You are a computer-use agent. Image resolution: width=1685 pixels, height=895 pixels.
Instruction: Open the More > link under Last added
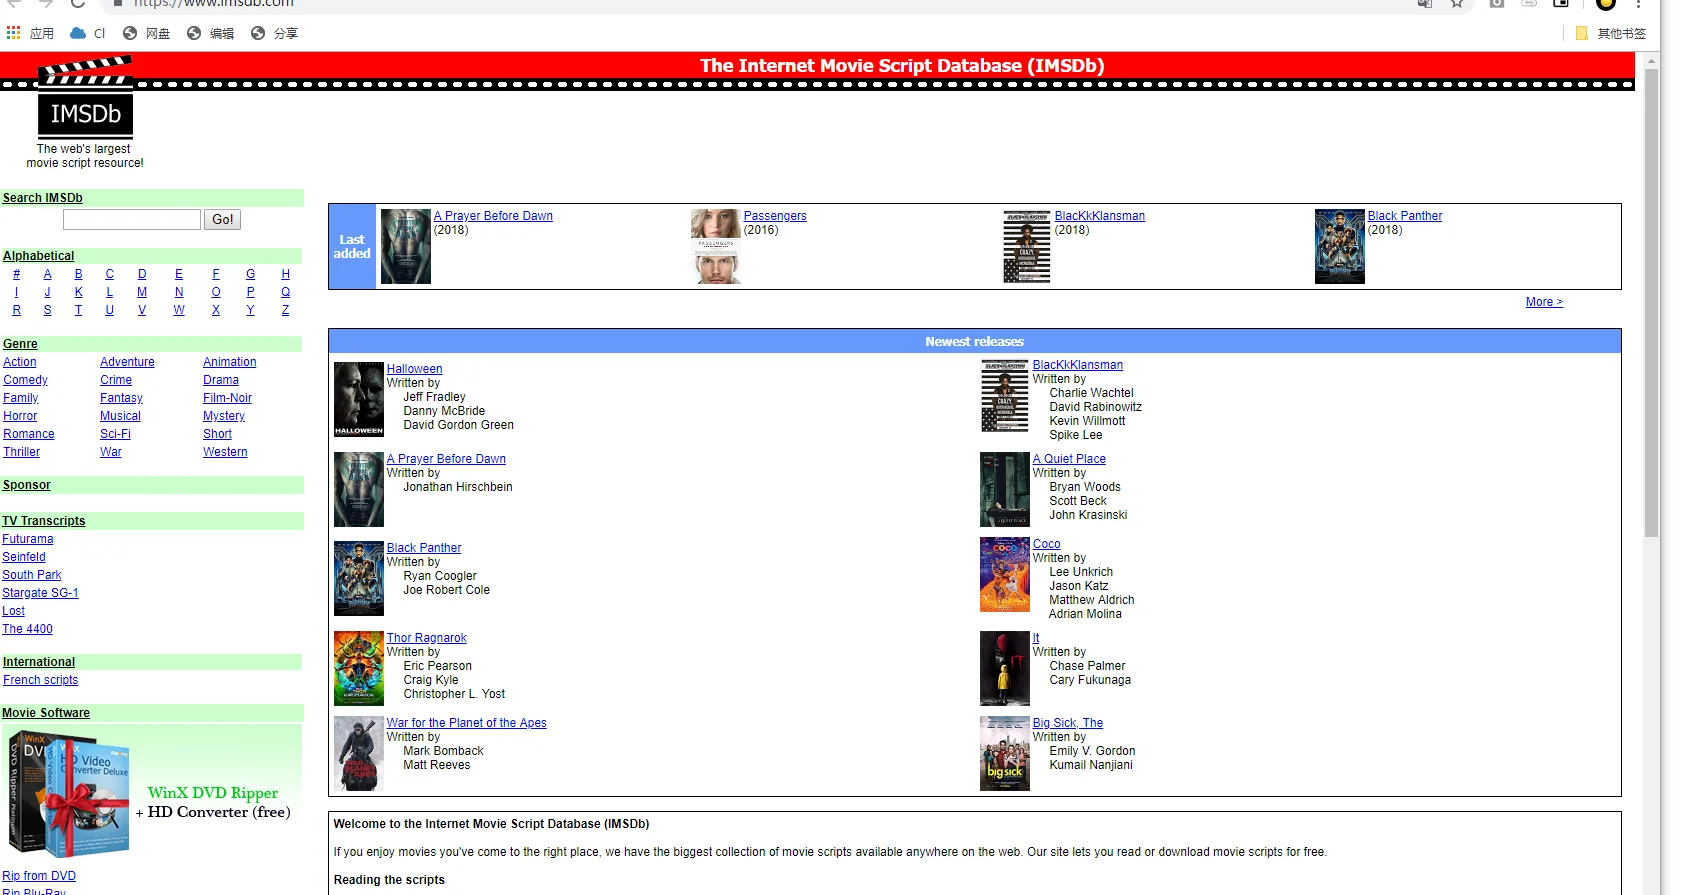[1544, 302]
